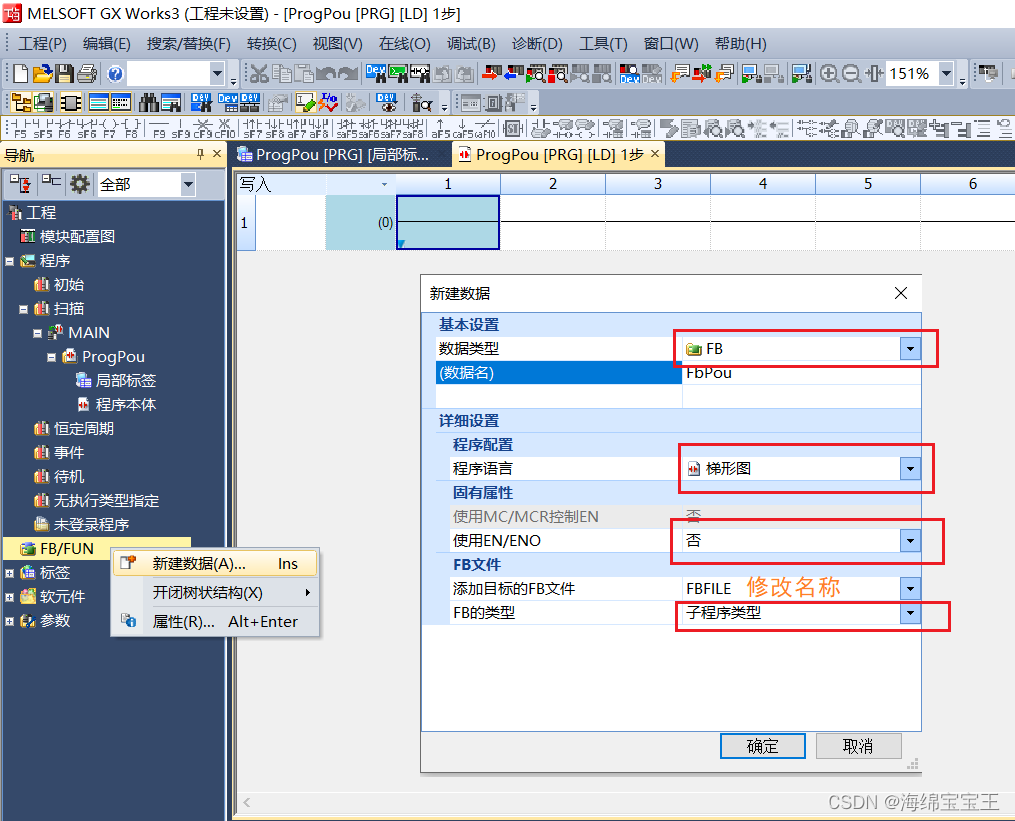Viewport: 1015px width, 821px height.
Task: Select the highlighted ladder cell in column 1
Action: [448, 223]
